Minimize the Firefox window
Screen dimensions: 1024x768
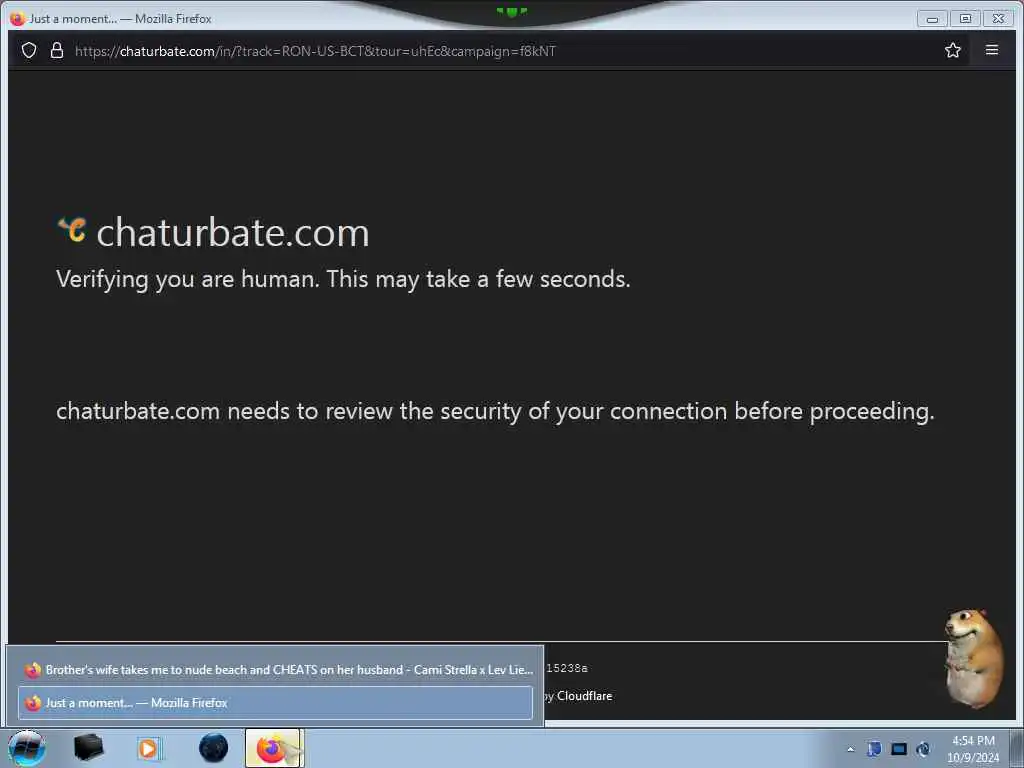tap(932, 19)
